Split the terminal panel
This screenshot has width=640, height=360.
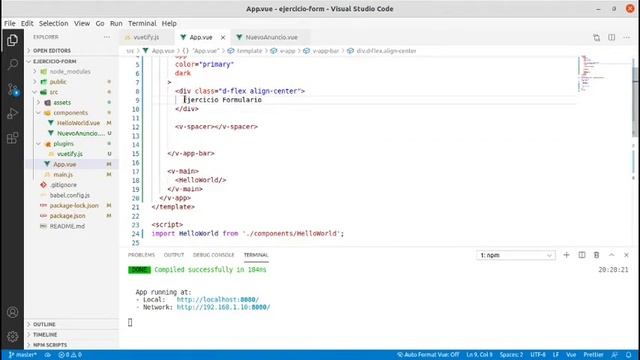point(582,255)
